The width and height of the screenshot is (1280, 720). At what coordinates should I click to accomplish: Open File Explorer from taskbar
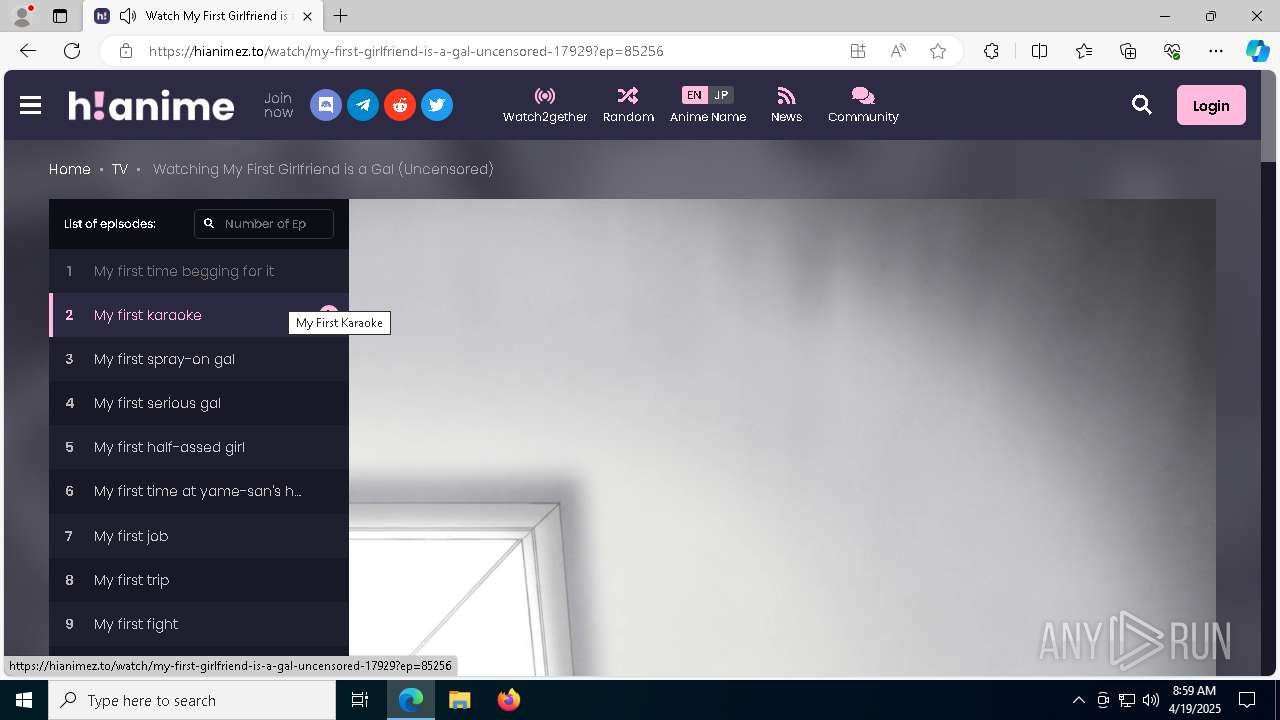coord(460,700)
